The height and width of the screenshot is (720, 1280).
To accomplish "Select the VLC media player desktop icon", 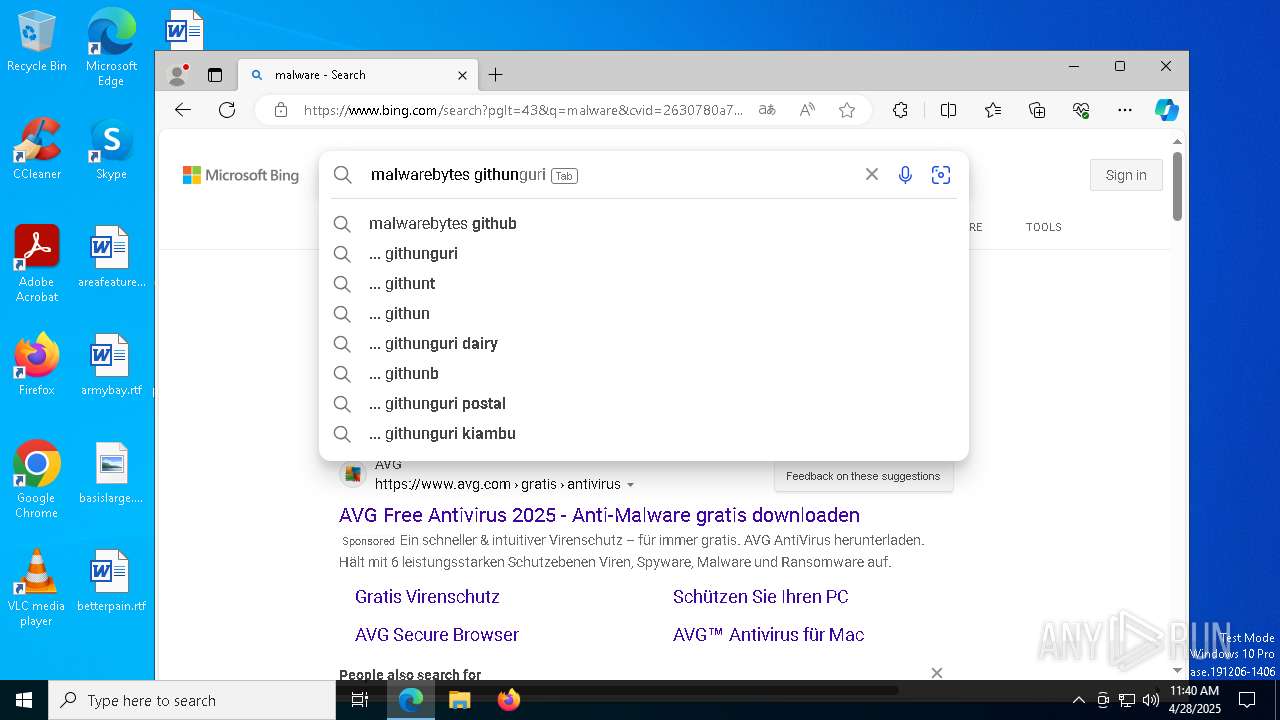I will pos(36,587).
